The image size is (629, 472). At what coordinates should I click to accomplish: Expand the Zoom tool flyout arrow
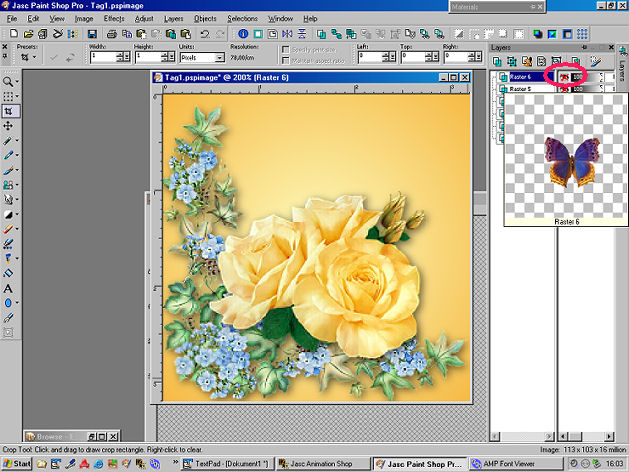click(17, 82)
